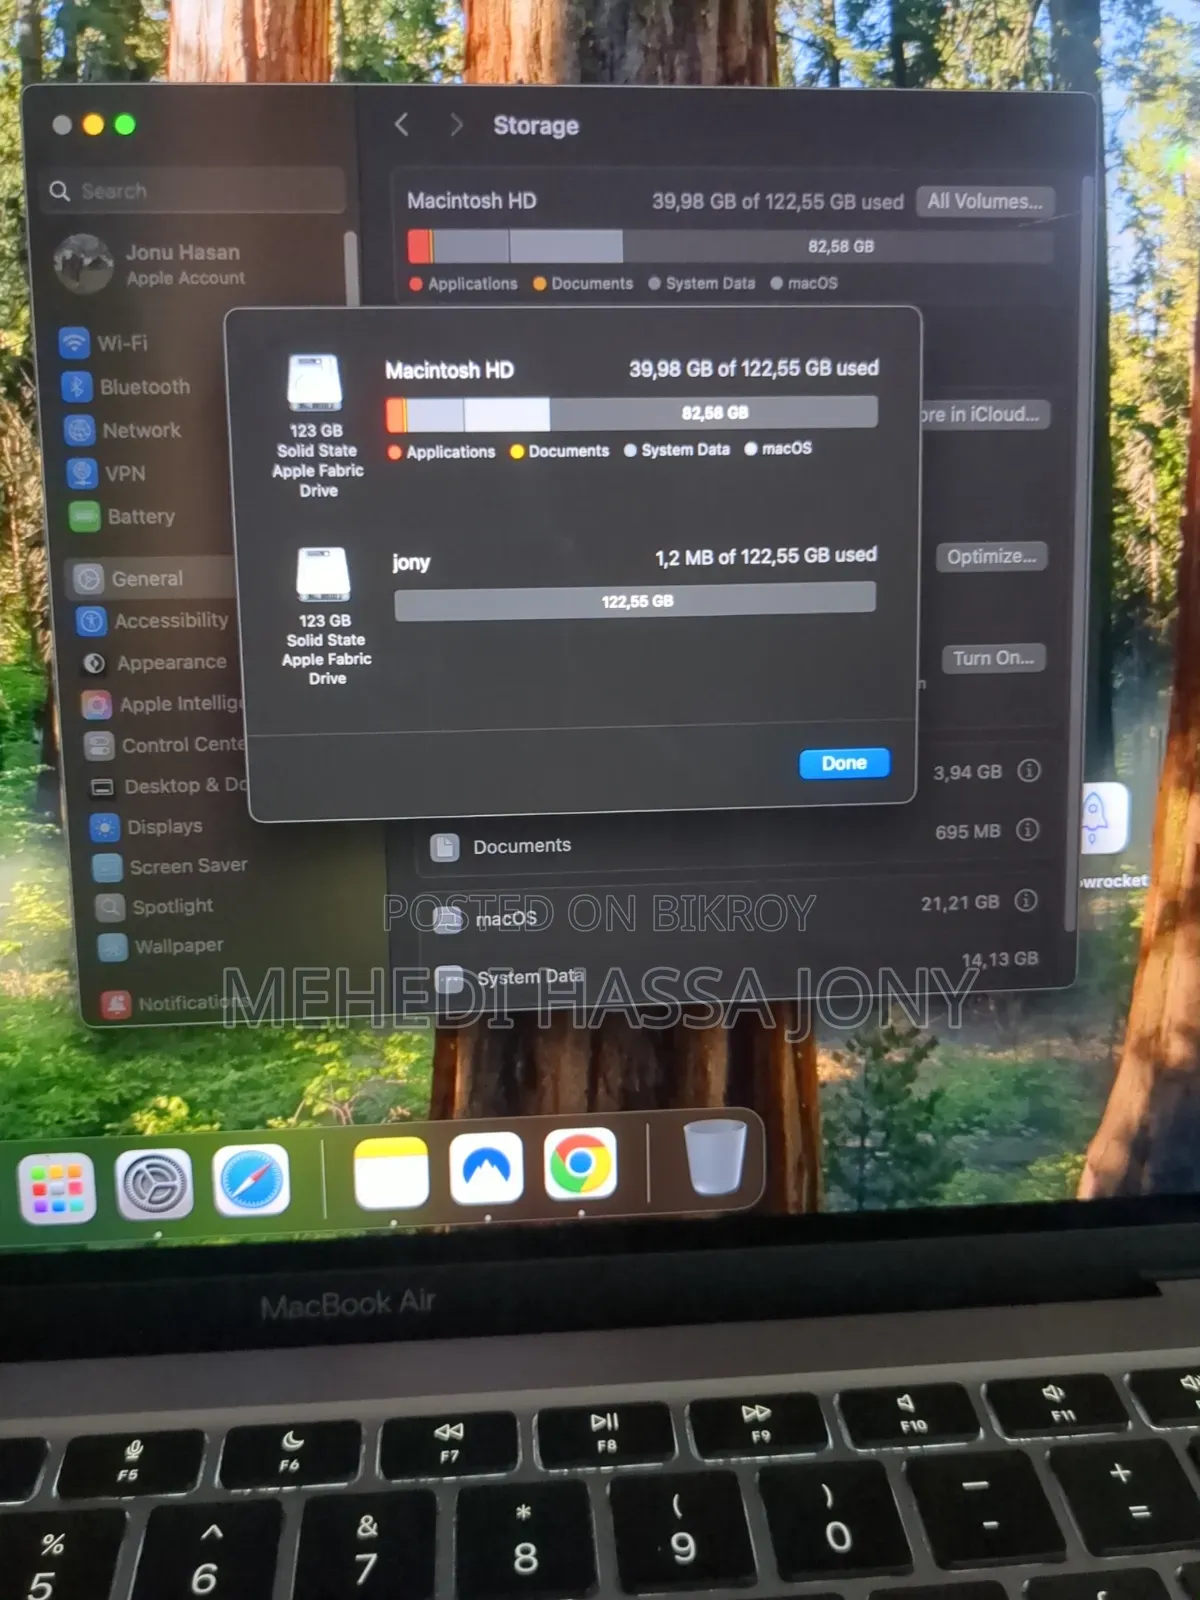Launch Safari from the Dock
Image resolution: width=1200 pixels, height=1600 pixels.
click(x=251, y=1180)
